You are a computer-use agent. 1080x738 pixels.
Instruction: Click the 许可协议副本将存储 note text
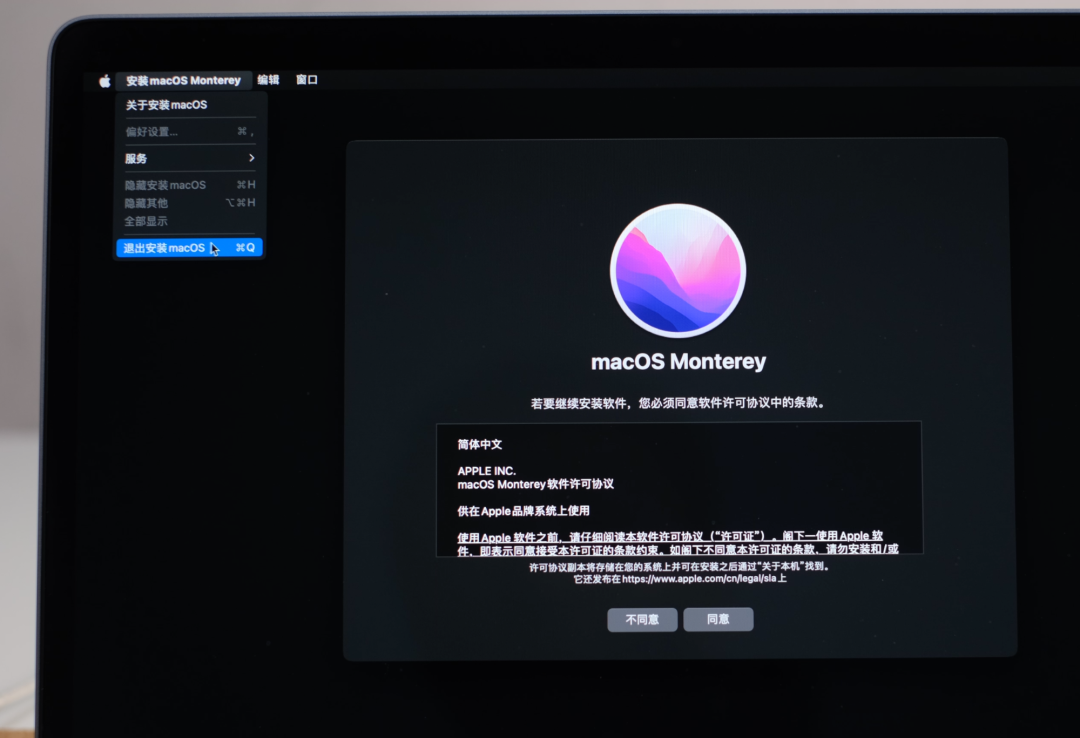click(x=679, y=566)
